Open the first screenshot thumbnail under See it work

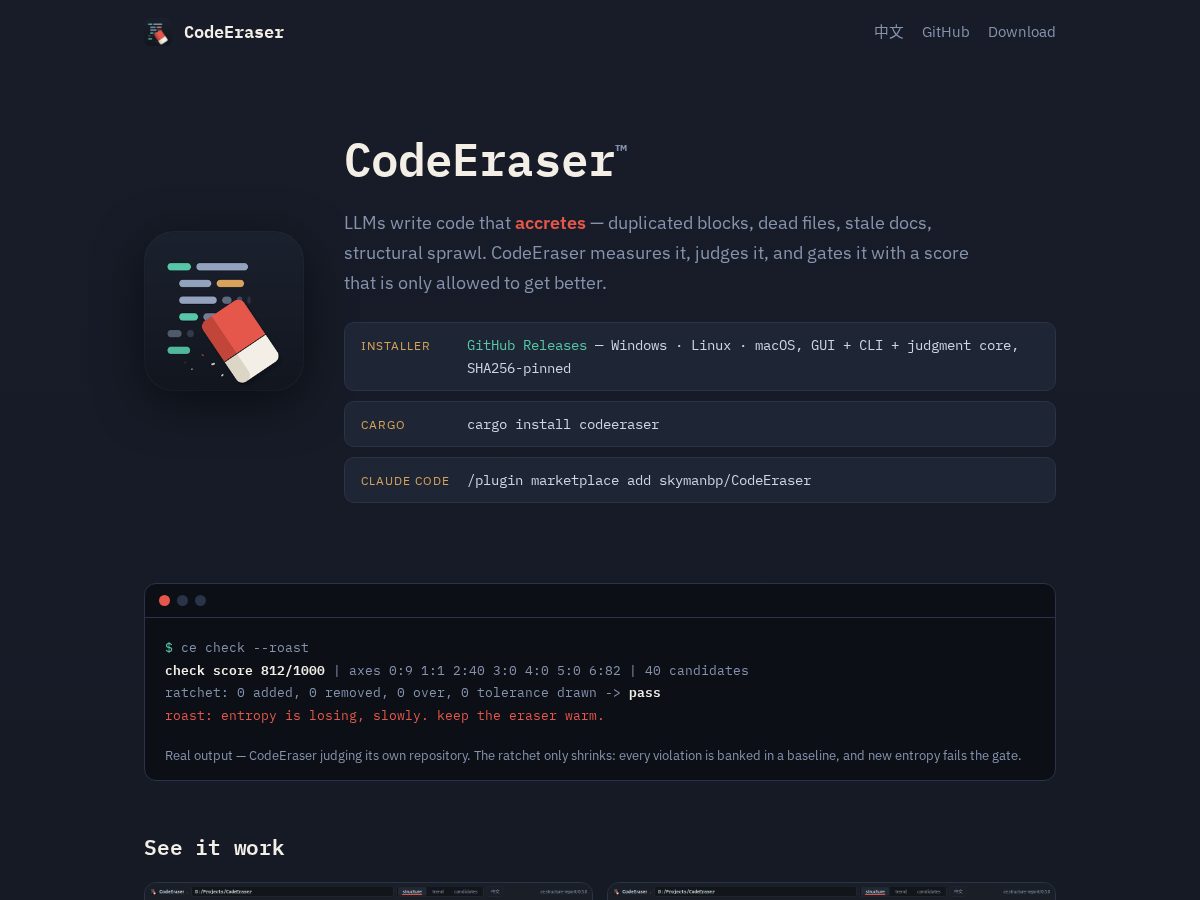[x=369, y=891]
